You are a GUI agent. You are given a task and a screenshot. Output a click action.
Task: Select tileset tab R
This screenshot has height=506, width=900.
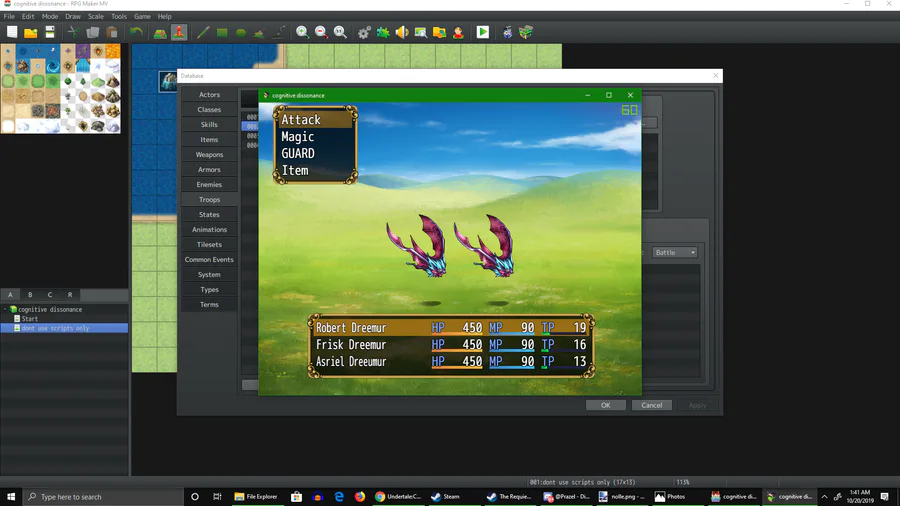point(70,295)
